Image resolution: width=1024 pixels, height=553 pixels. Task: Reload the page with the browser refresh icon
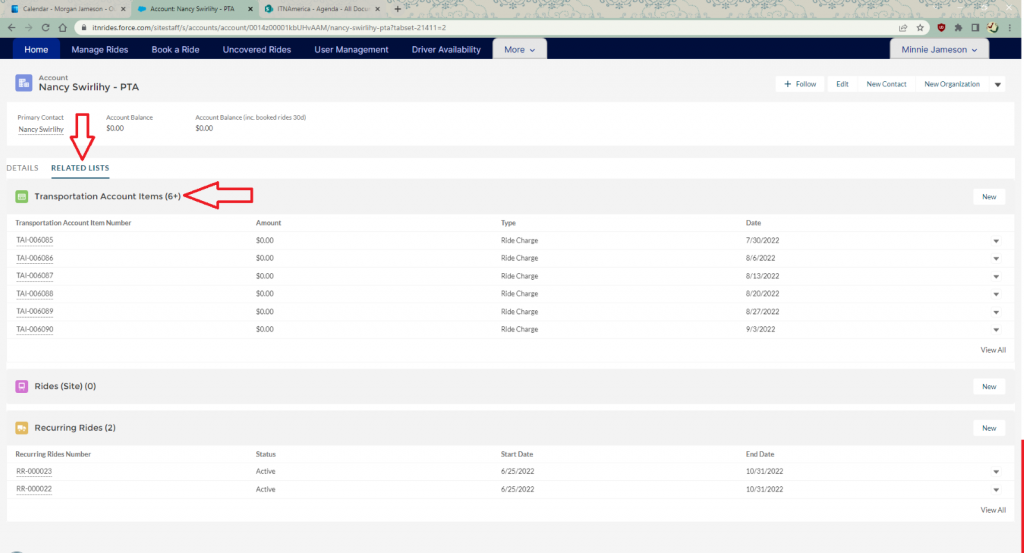tap(46, 27)
